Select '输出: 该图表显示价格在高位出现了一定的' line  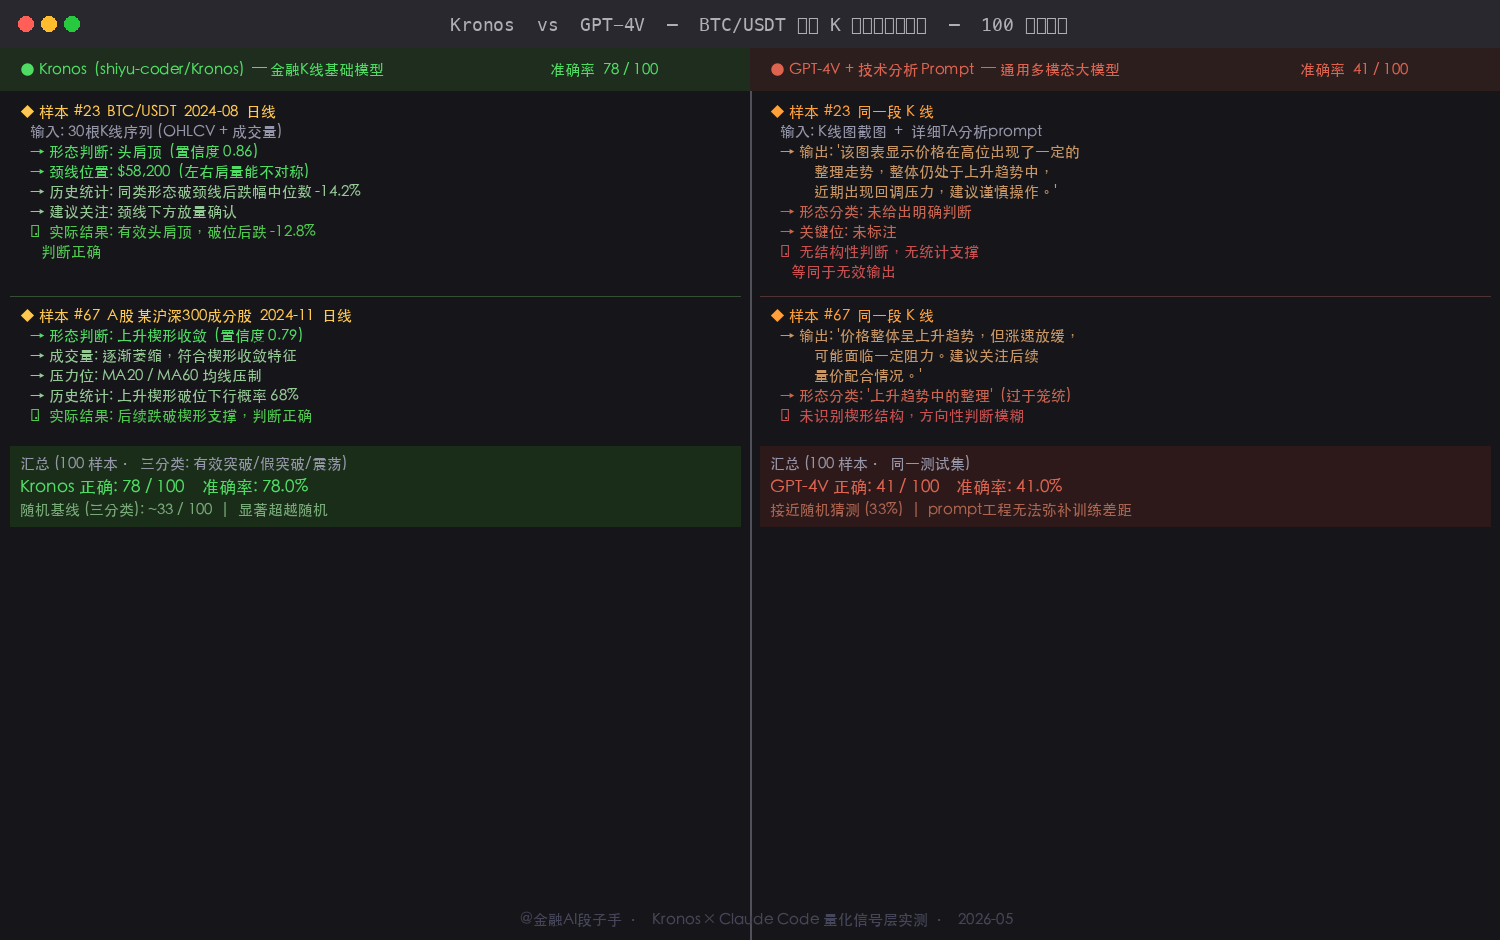(929, 151)
